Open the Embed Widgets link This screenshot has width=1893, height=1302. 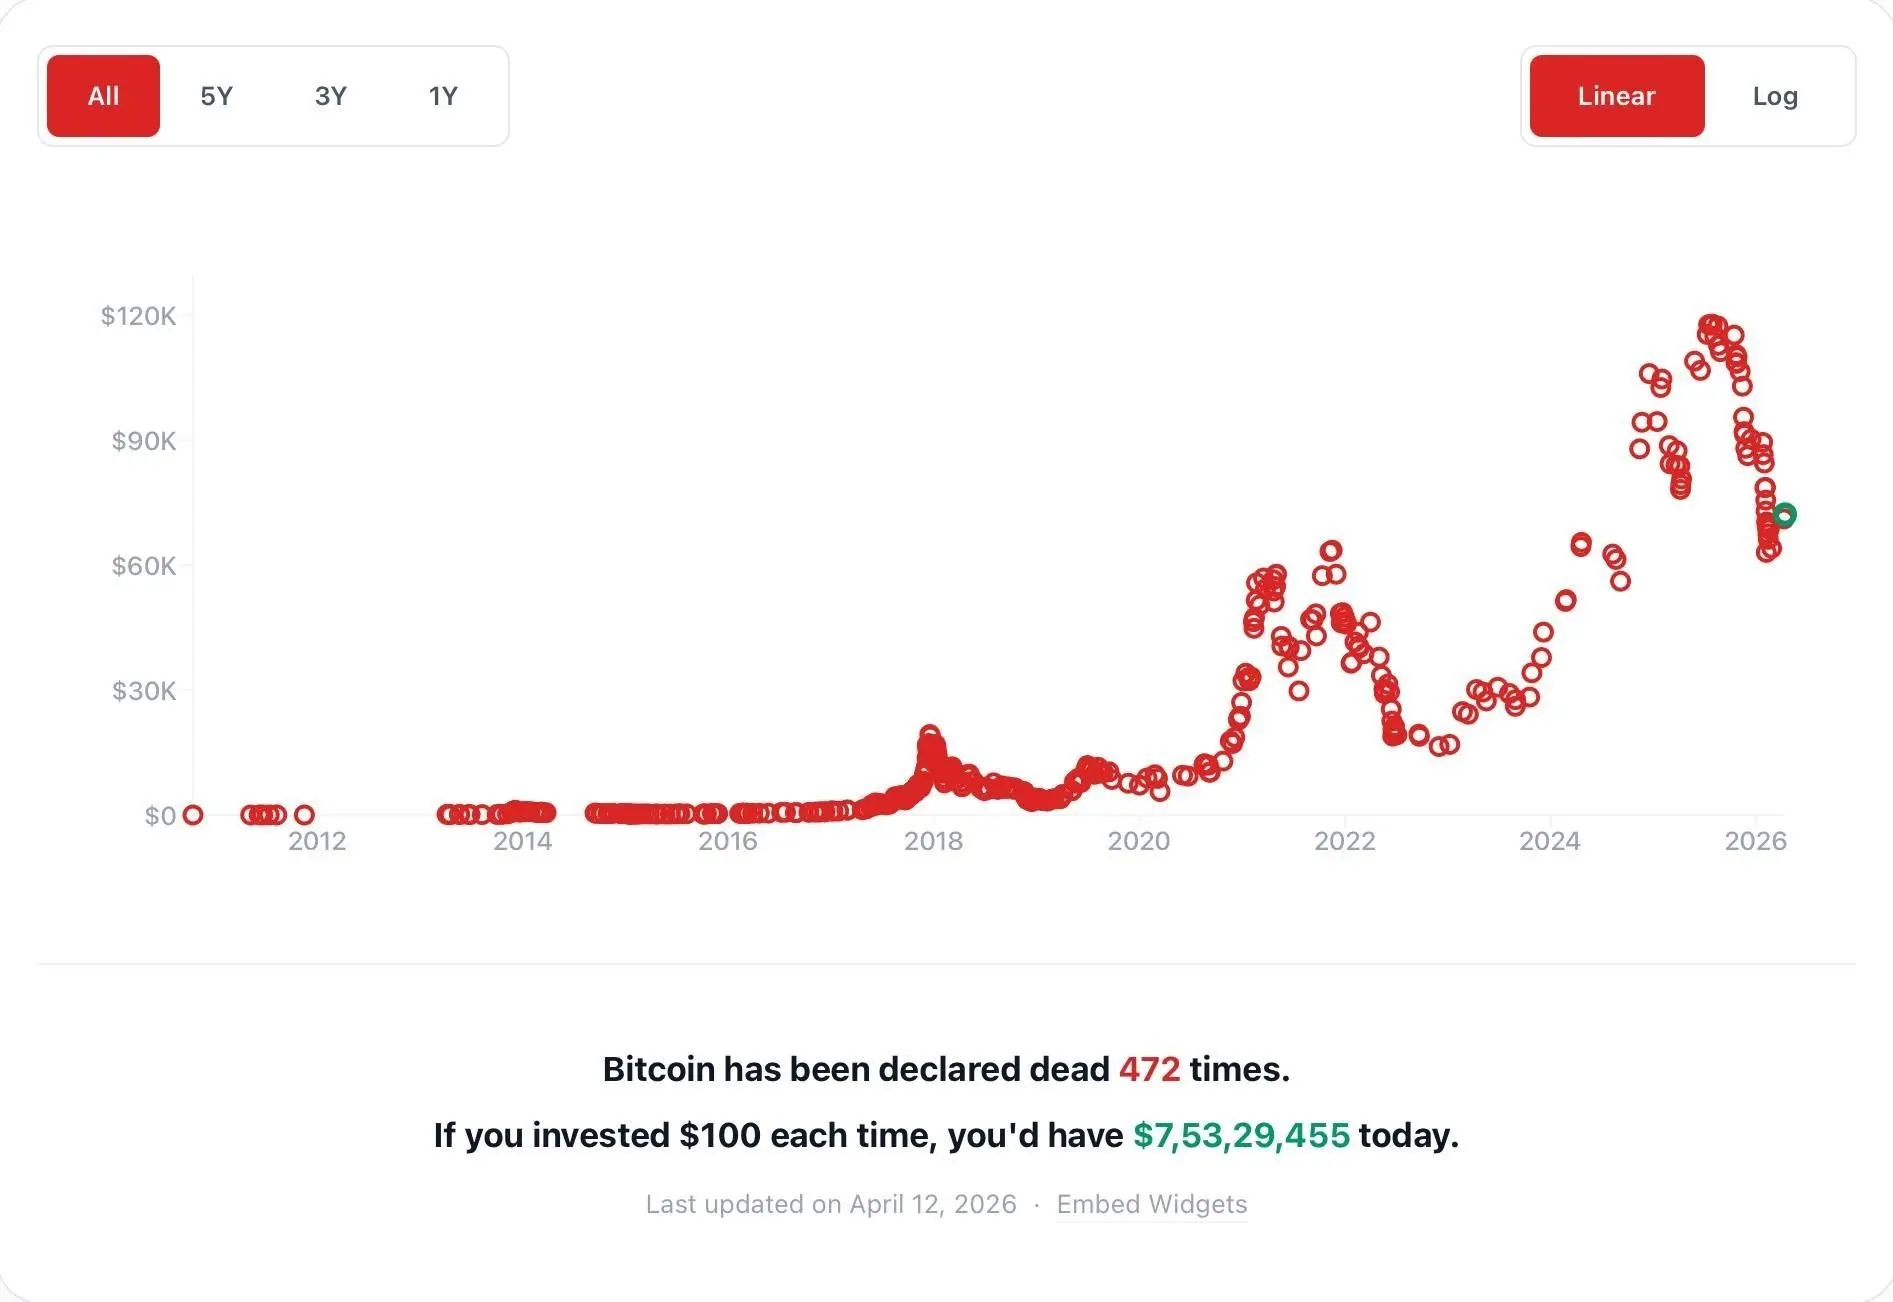tap(1152, 1204)
